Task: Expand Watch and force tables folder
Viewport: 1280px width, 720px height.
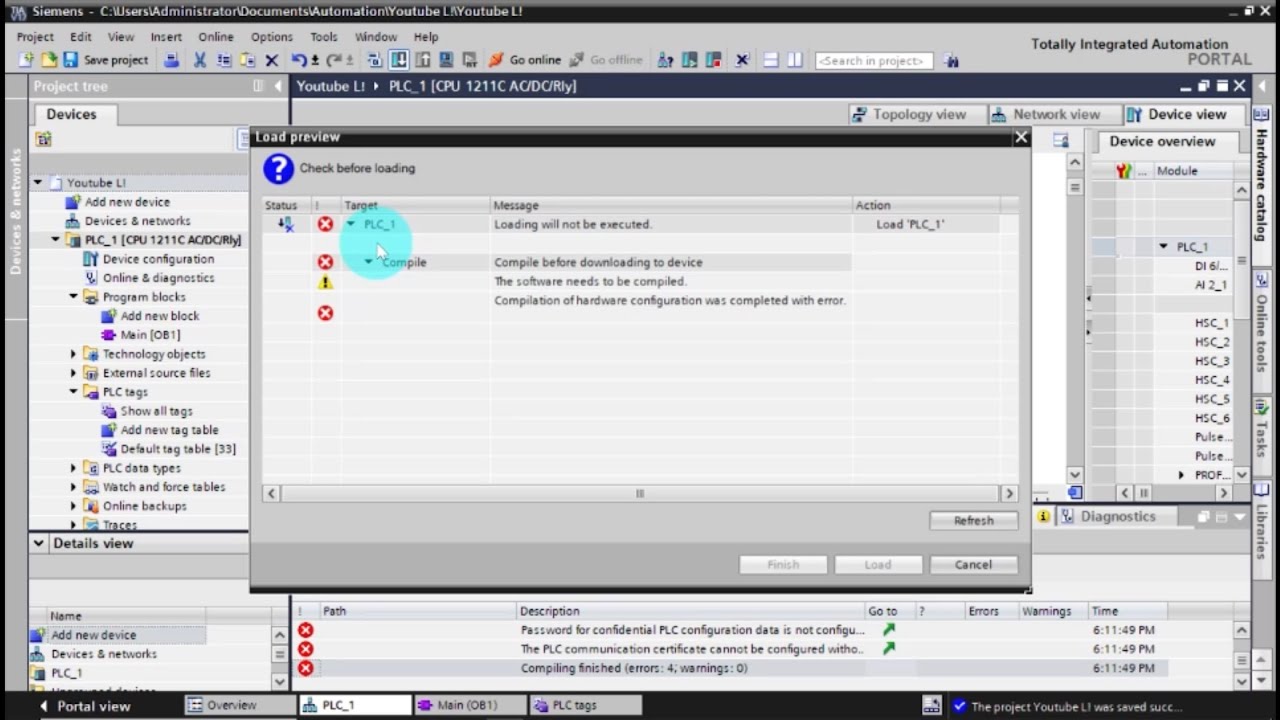Action: pyautogui.click(x=73, y=487)
